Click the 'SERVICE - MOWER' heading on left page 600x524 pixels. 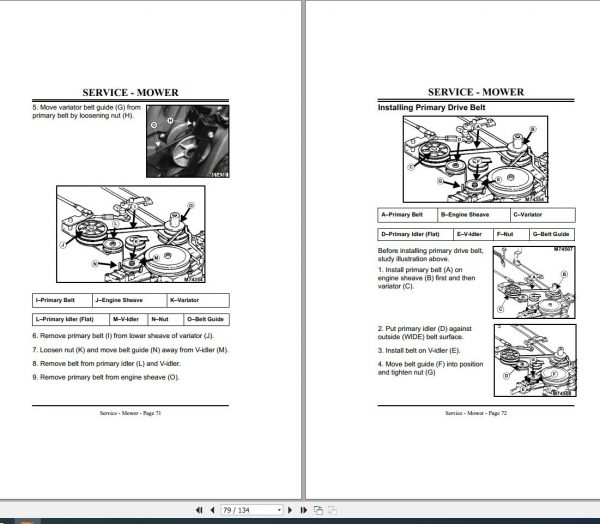[x=130, y=93]
